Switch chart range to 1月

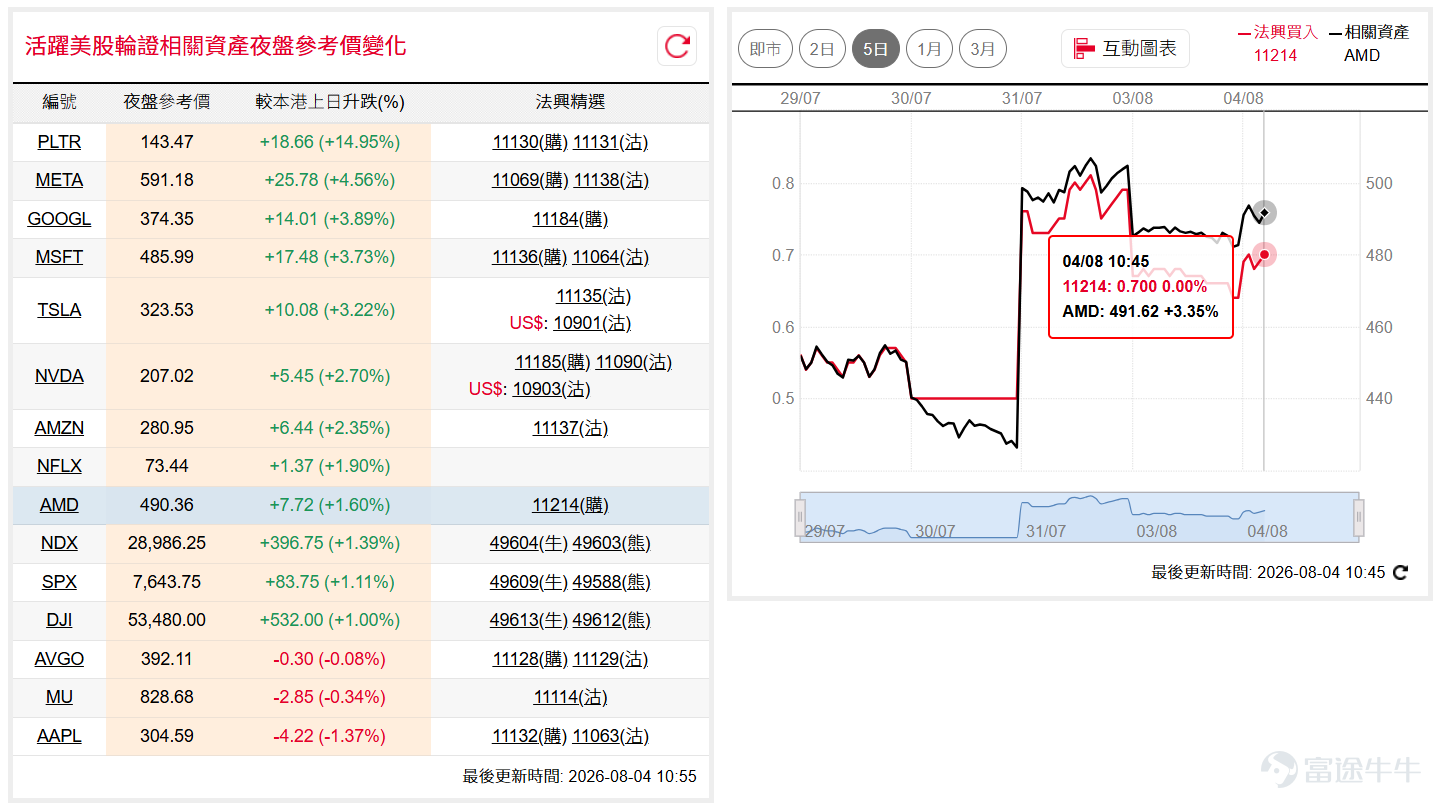coord(929,49)
